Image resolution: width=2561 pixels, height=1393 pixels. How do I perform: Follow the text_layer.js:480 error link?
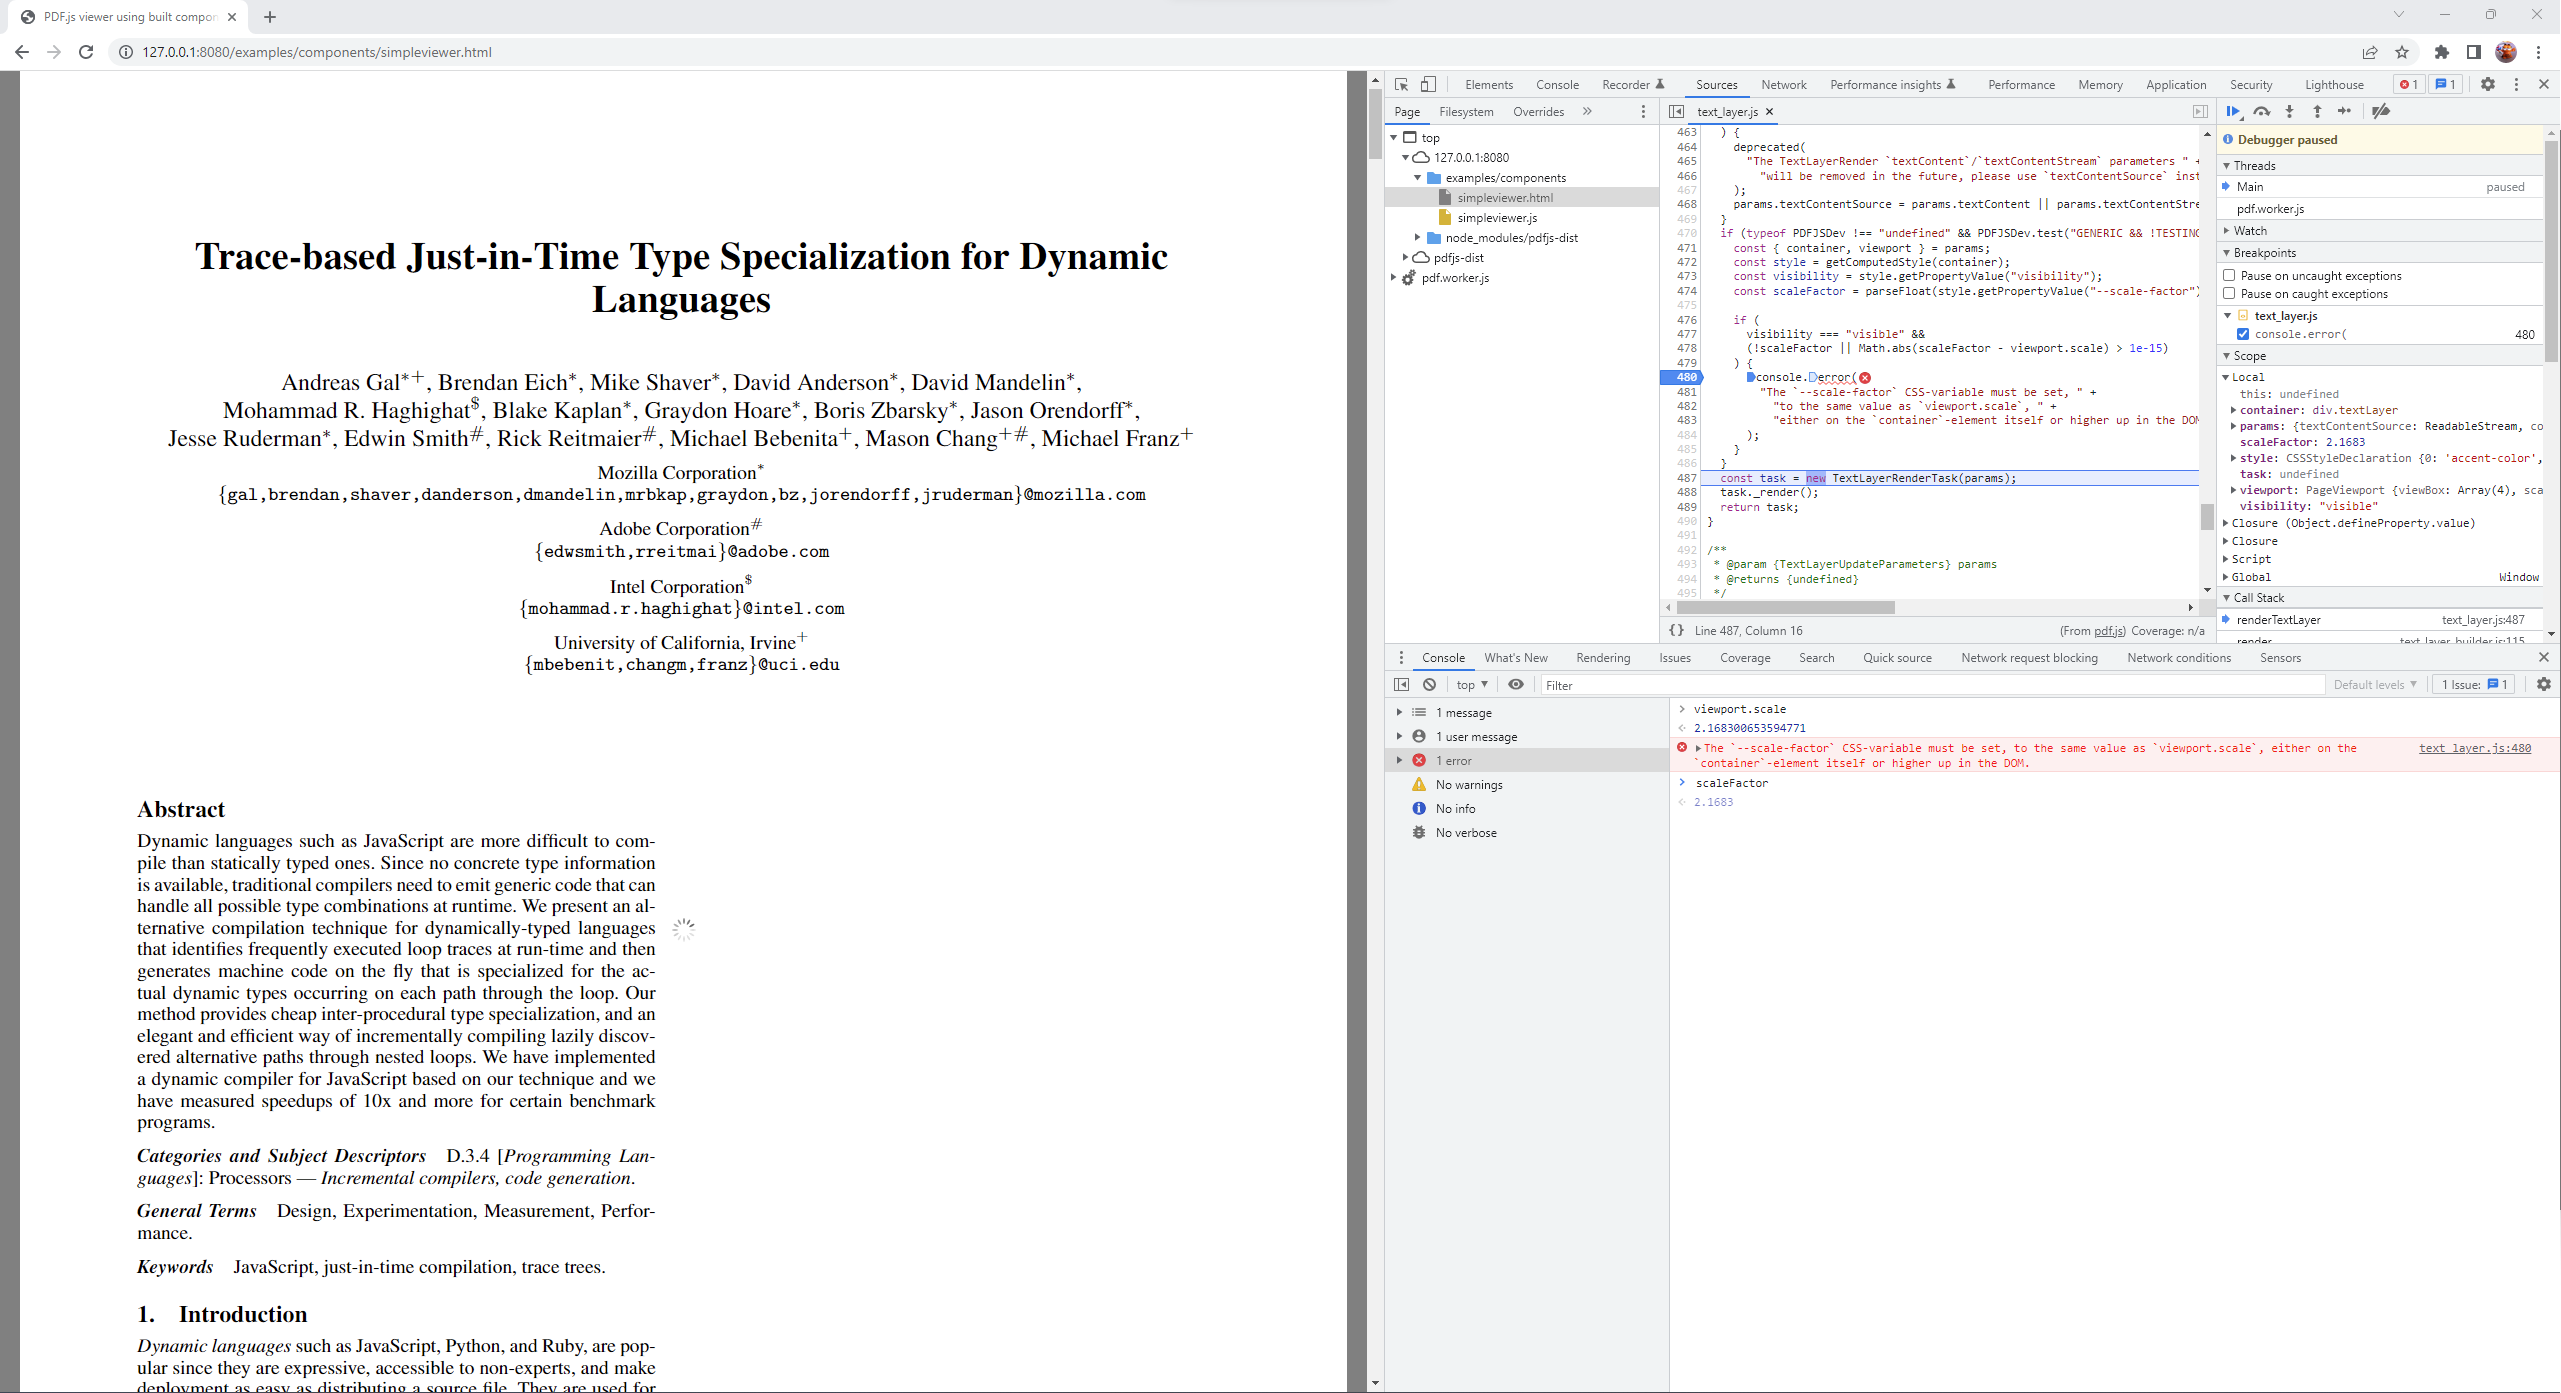2474,747
